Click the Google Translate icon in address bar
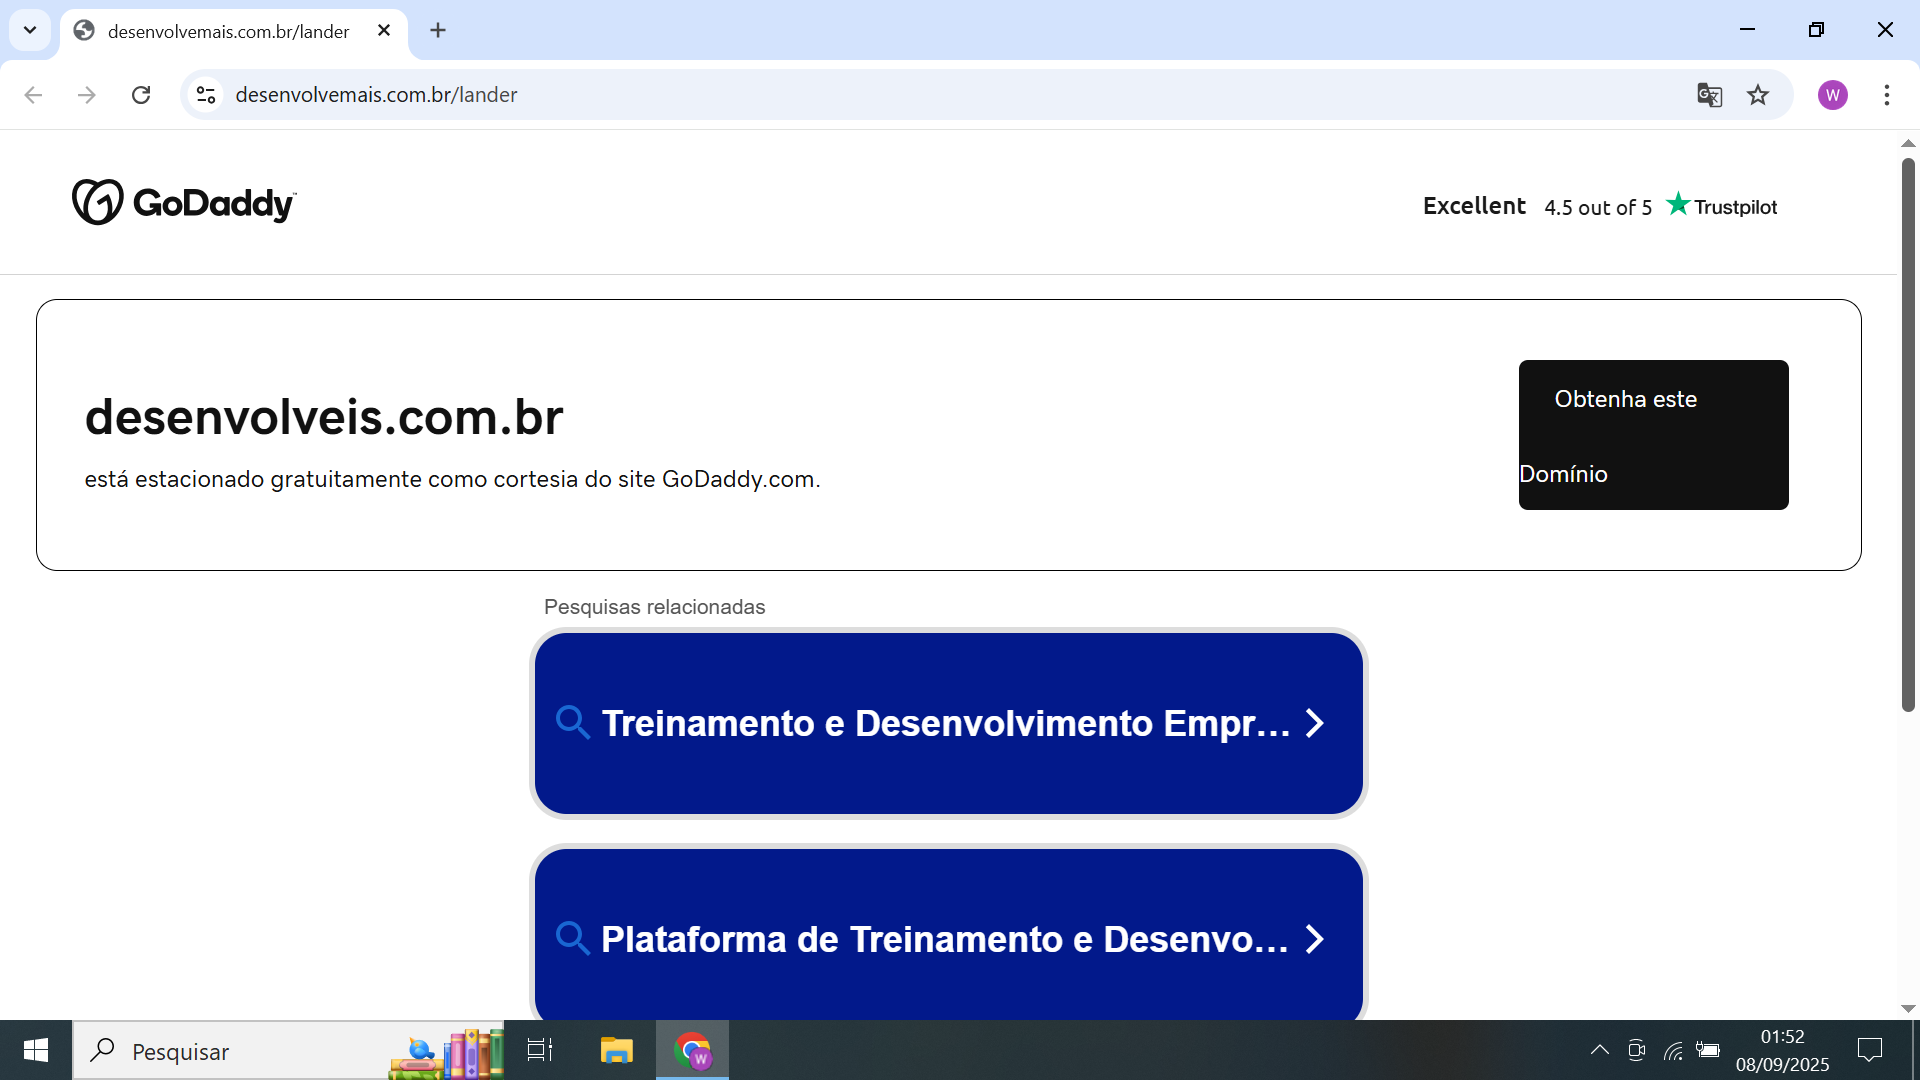The image size is (1920, 1080). point(1709,95)
